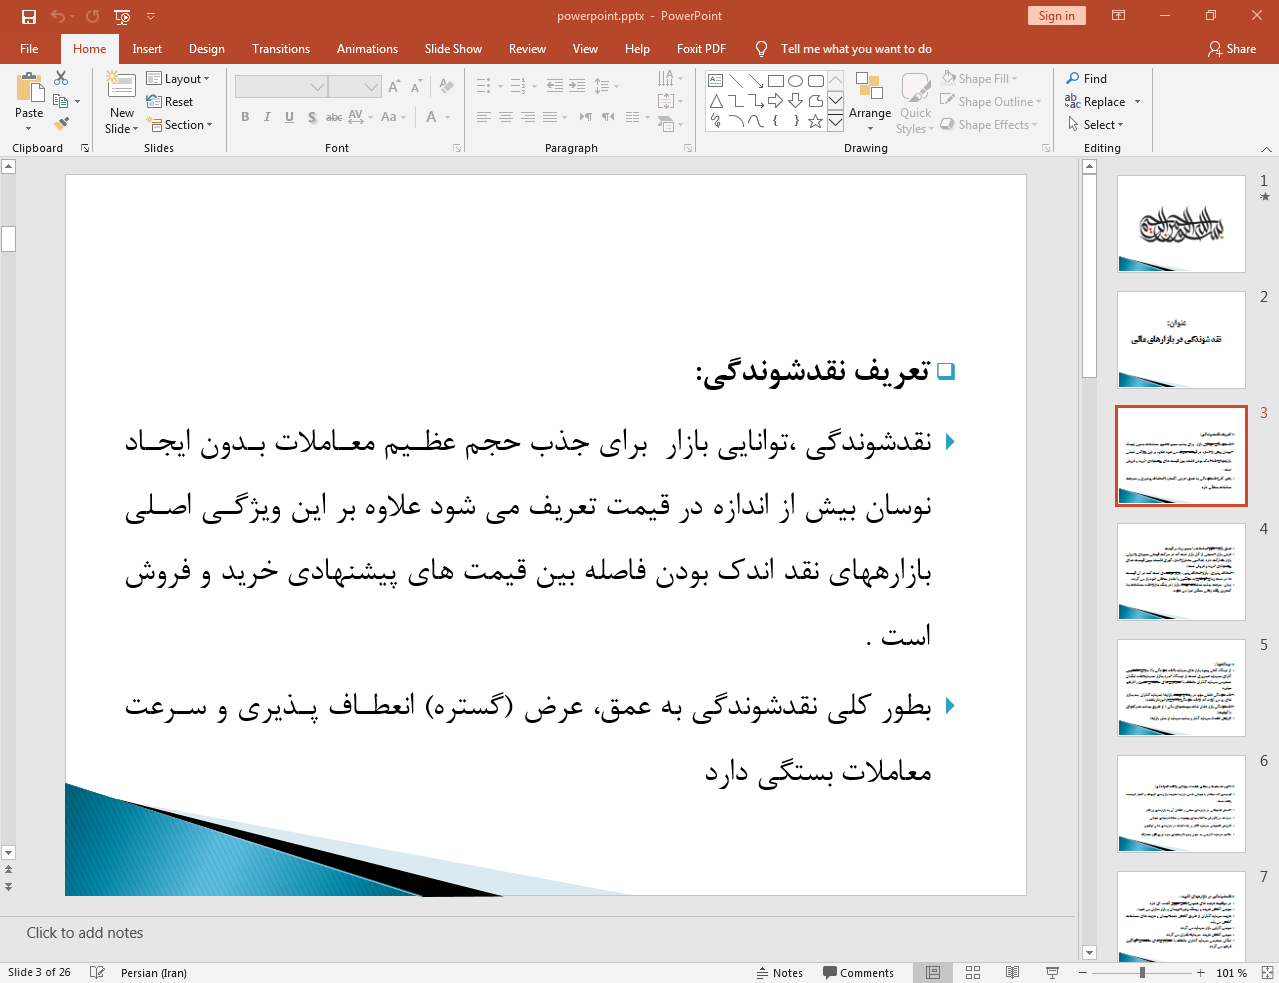The height and width of the screenshot is (983, 1279).
Task: Open the Section dropdown
Action: tap(180, 125)
